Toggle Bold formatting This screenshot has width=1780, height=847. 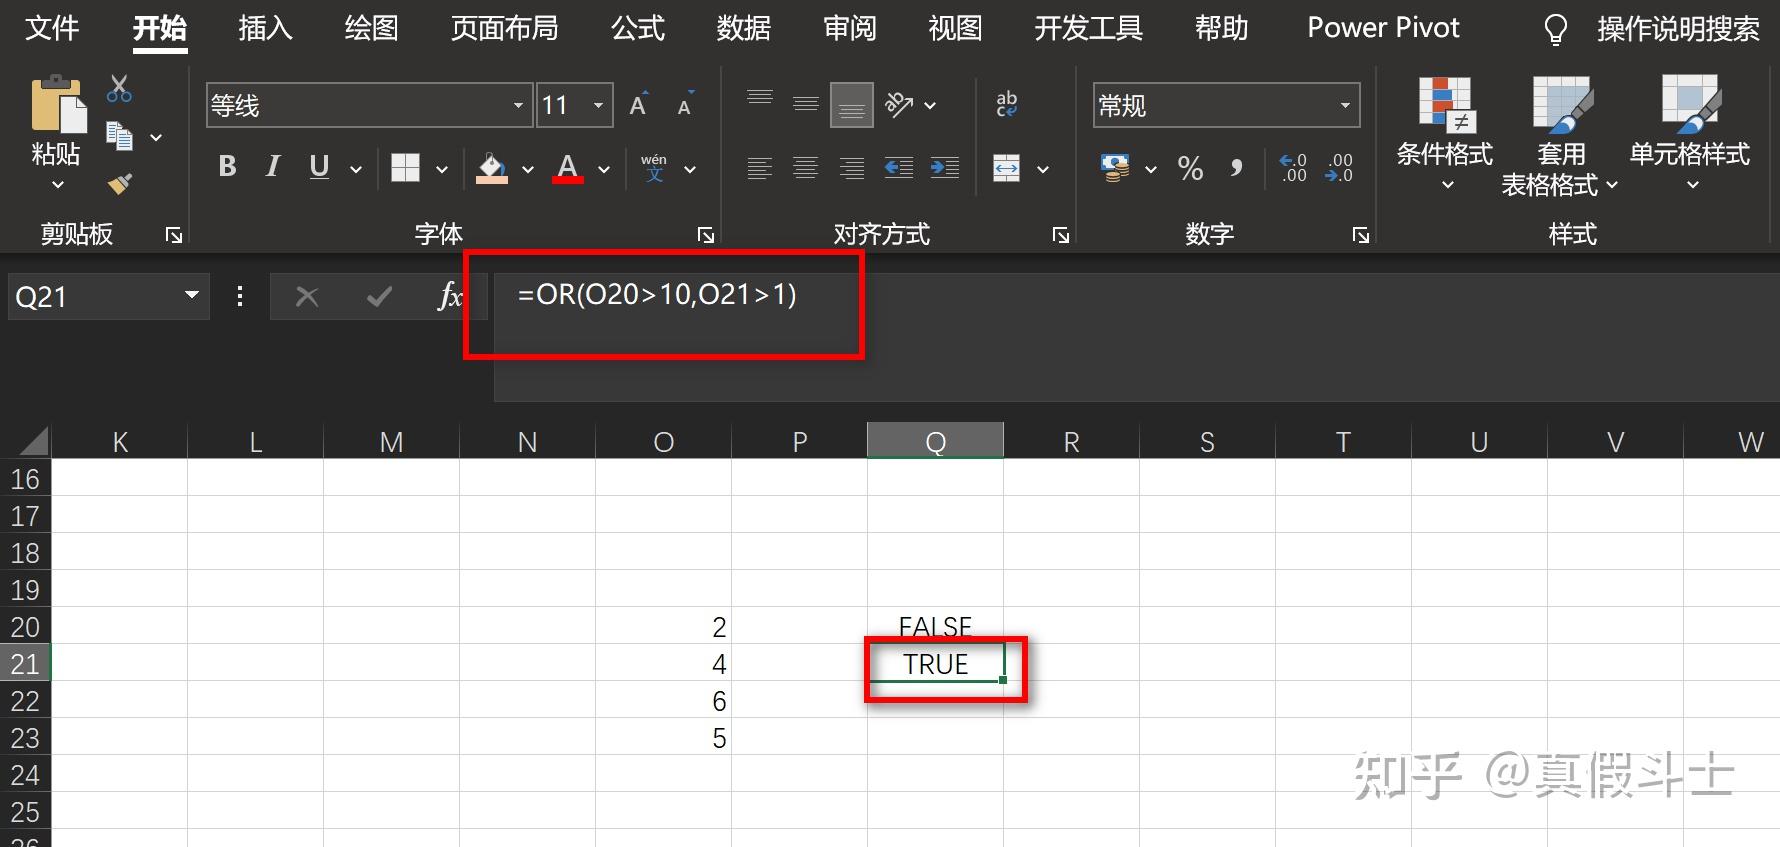(227, 167)
